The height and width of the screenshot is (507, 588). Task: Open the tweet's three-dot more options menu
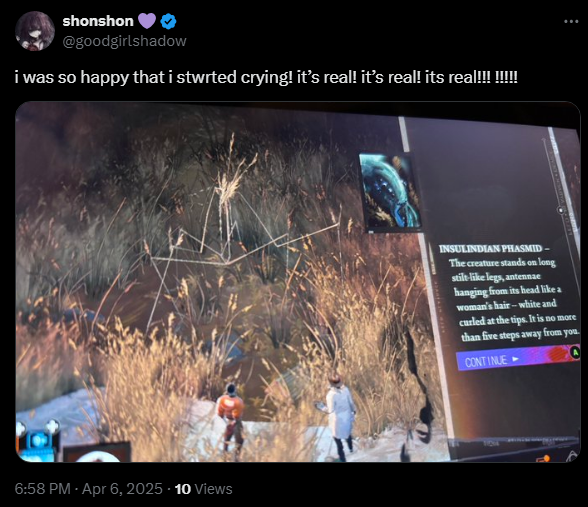571,21
